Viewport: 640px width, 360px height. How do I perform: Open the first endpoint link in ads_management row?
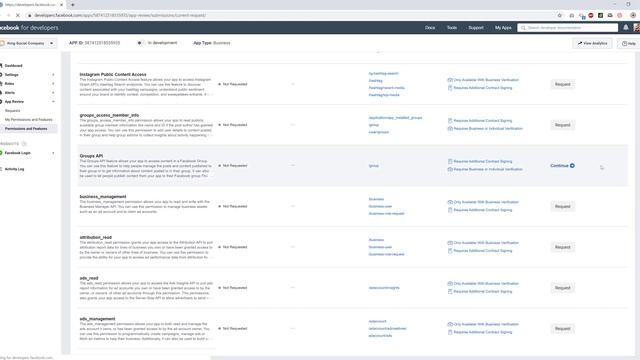[x=377, y=321]
